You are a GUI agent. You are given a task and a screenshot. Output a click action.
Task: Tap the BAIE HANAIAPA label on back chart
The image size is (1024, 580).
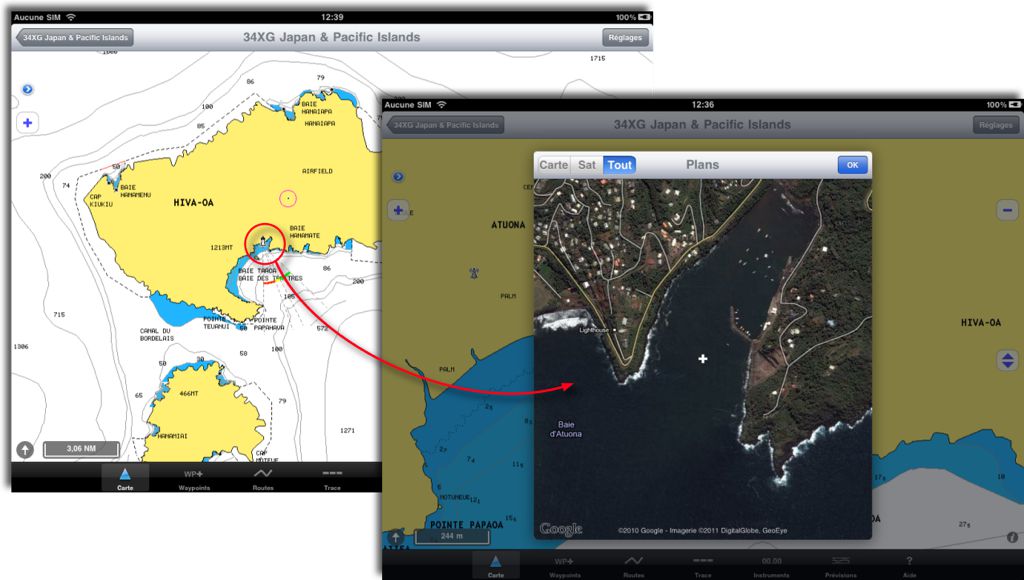317,108
